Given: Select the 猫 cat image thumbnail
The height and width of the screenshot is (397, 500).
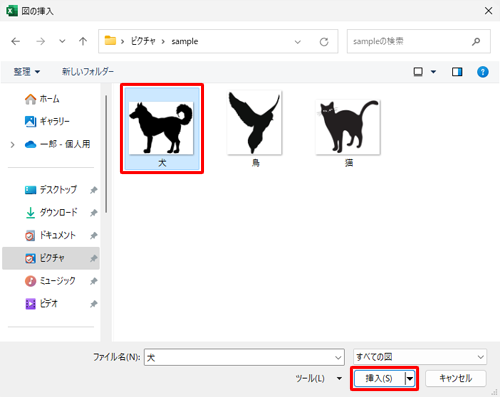Looking at the screenshot, I should point(348,132).
